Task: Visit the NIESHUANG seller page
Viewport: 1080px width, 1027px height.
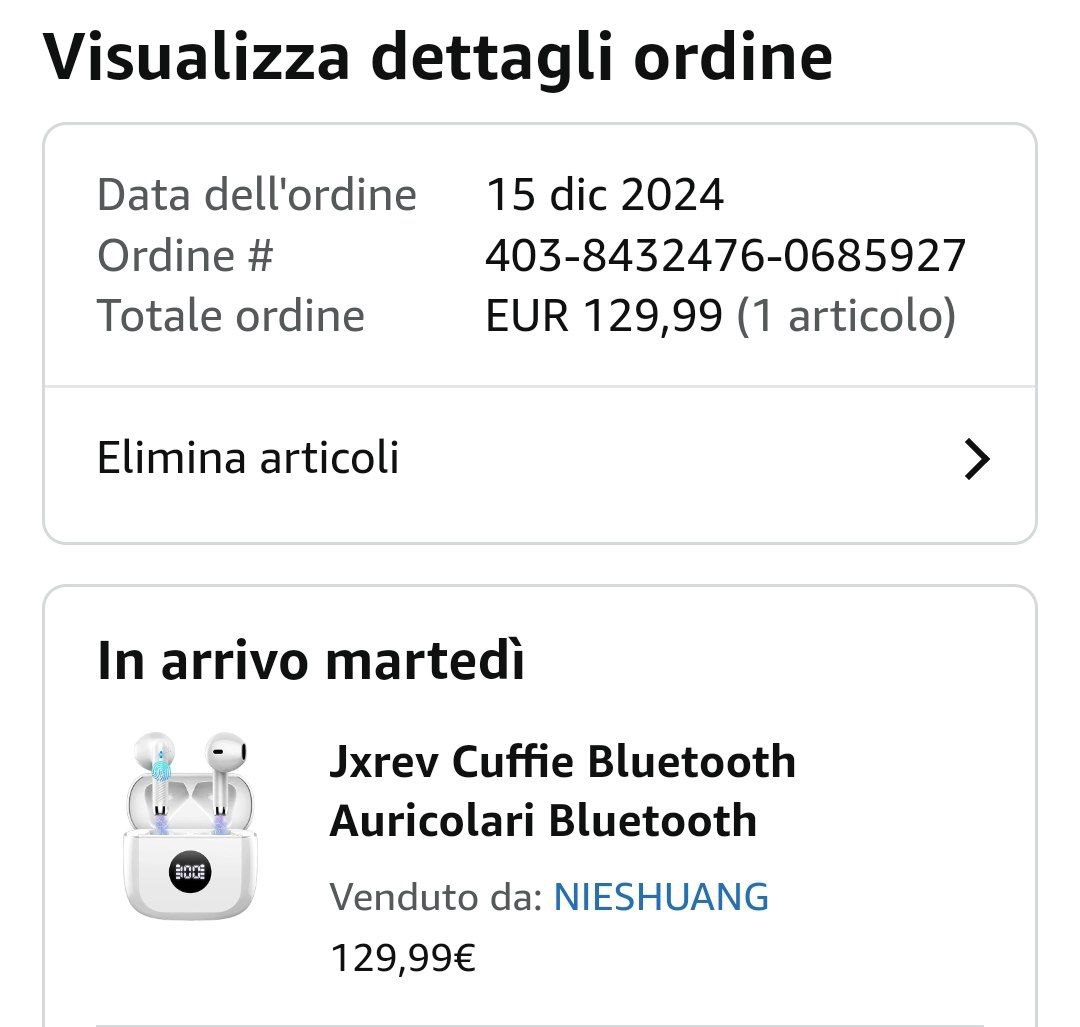Action: 661,897
